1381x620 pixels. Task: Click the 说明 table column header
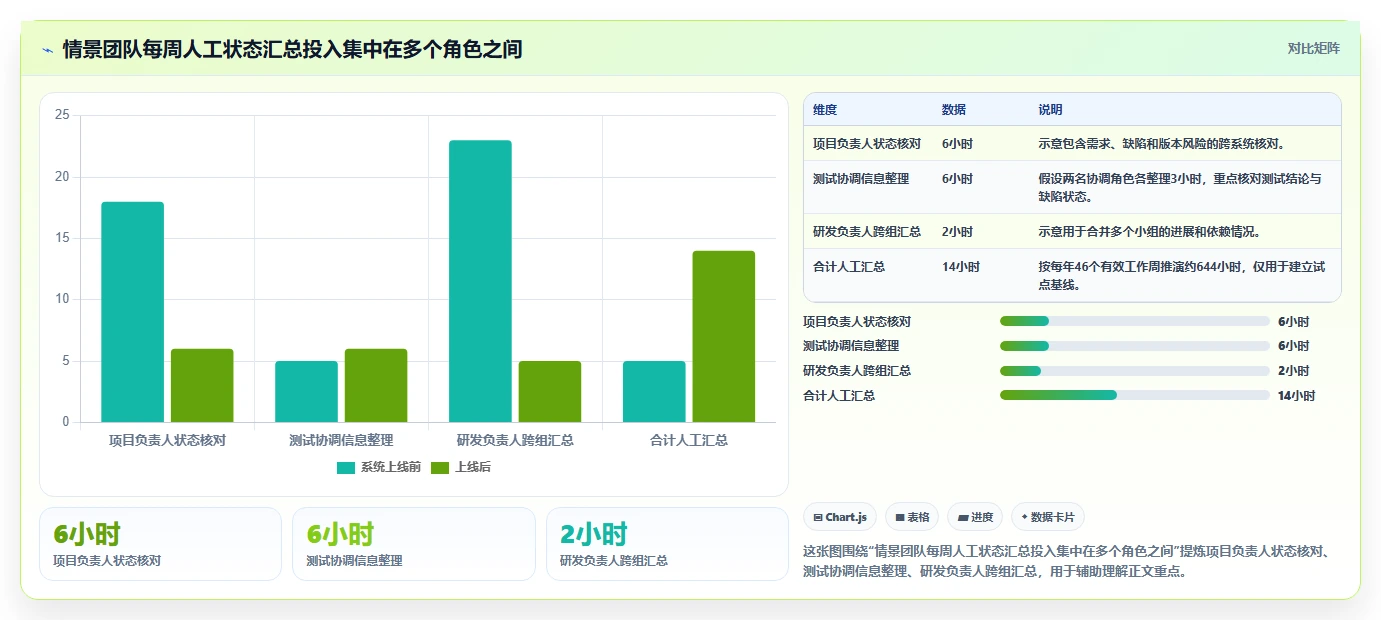tap(1051, 110)
